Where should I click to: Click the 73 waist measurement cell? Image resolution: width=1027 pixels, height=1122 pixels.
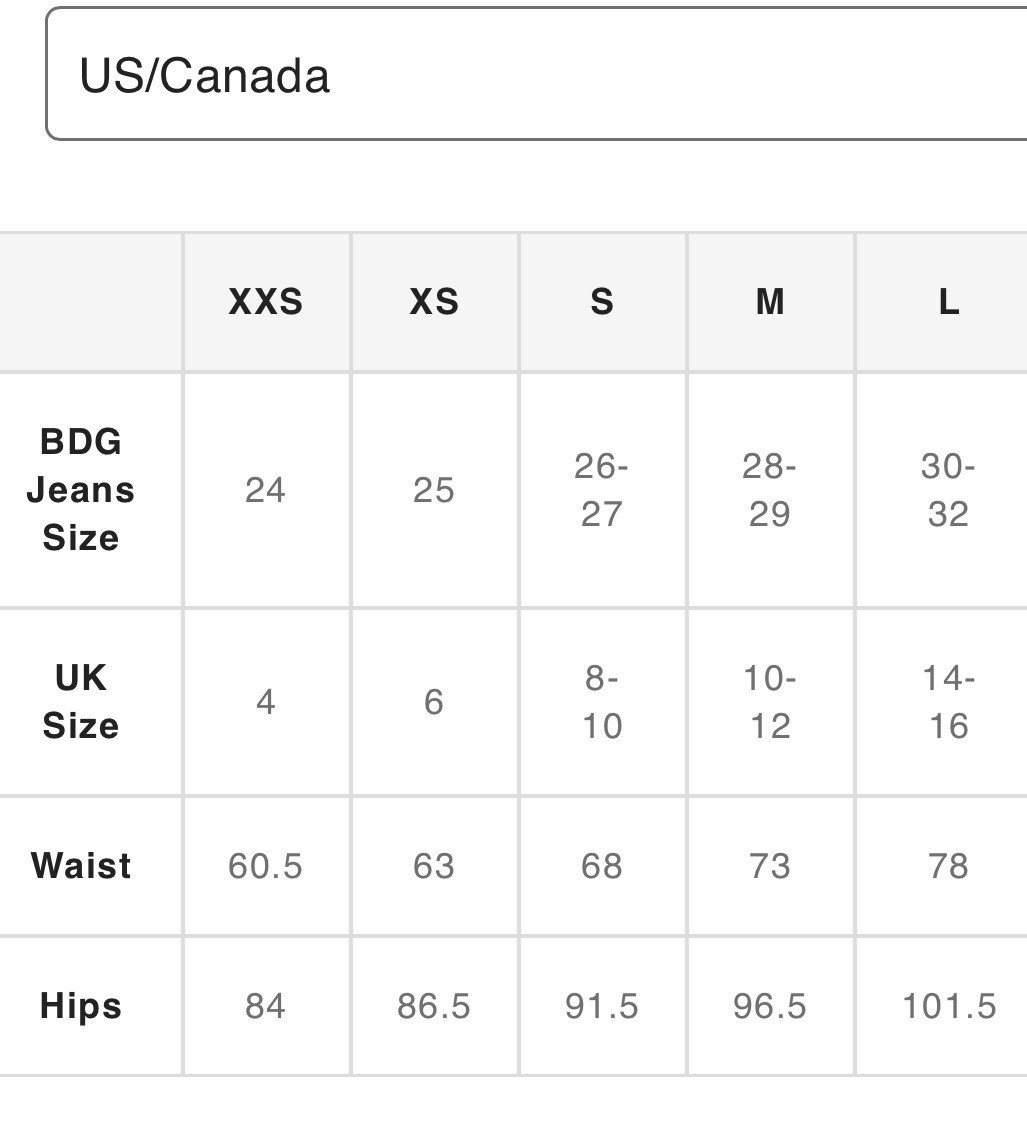click(x=770, y=866)
